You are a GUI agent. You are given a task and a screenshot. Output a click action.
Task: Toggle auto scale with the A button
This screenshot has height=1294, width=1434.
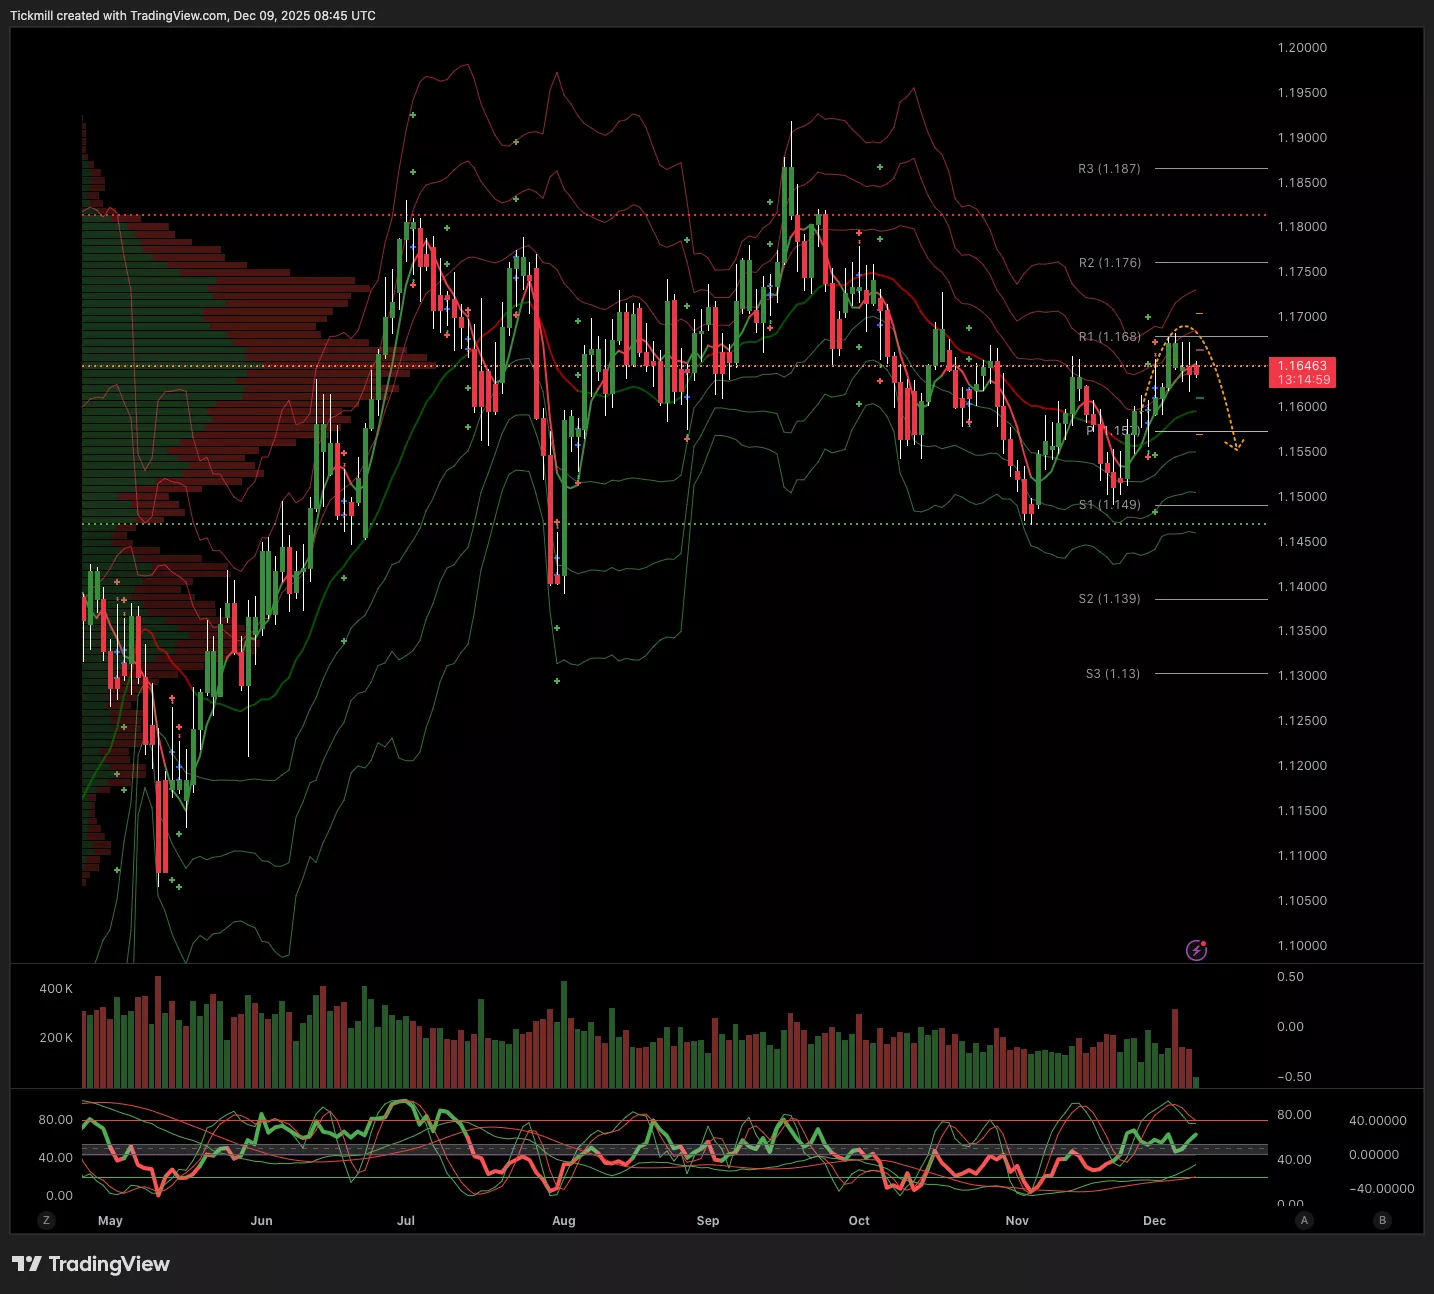pyautogui.click(x=1304, y=1220)
